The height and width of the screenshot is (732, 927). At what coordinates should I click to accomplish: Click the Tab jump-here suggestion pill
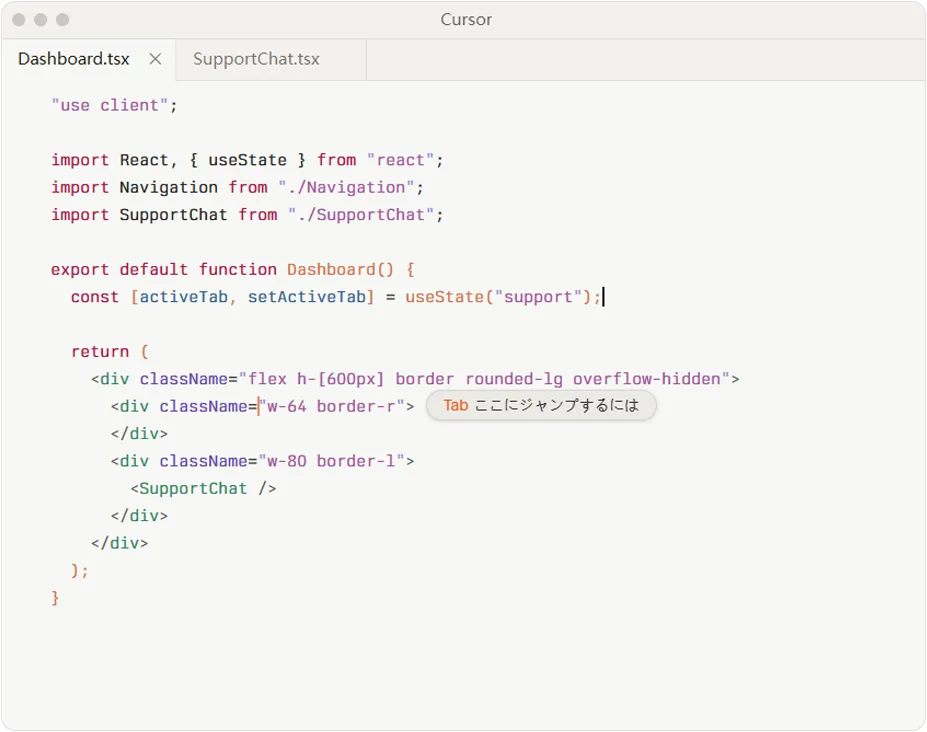coord(541,406)
